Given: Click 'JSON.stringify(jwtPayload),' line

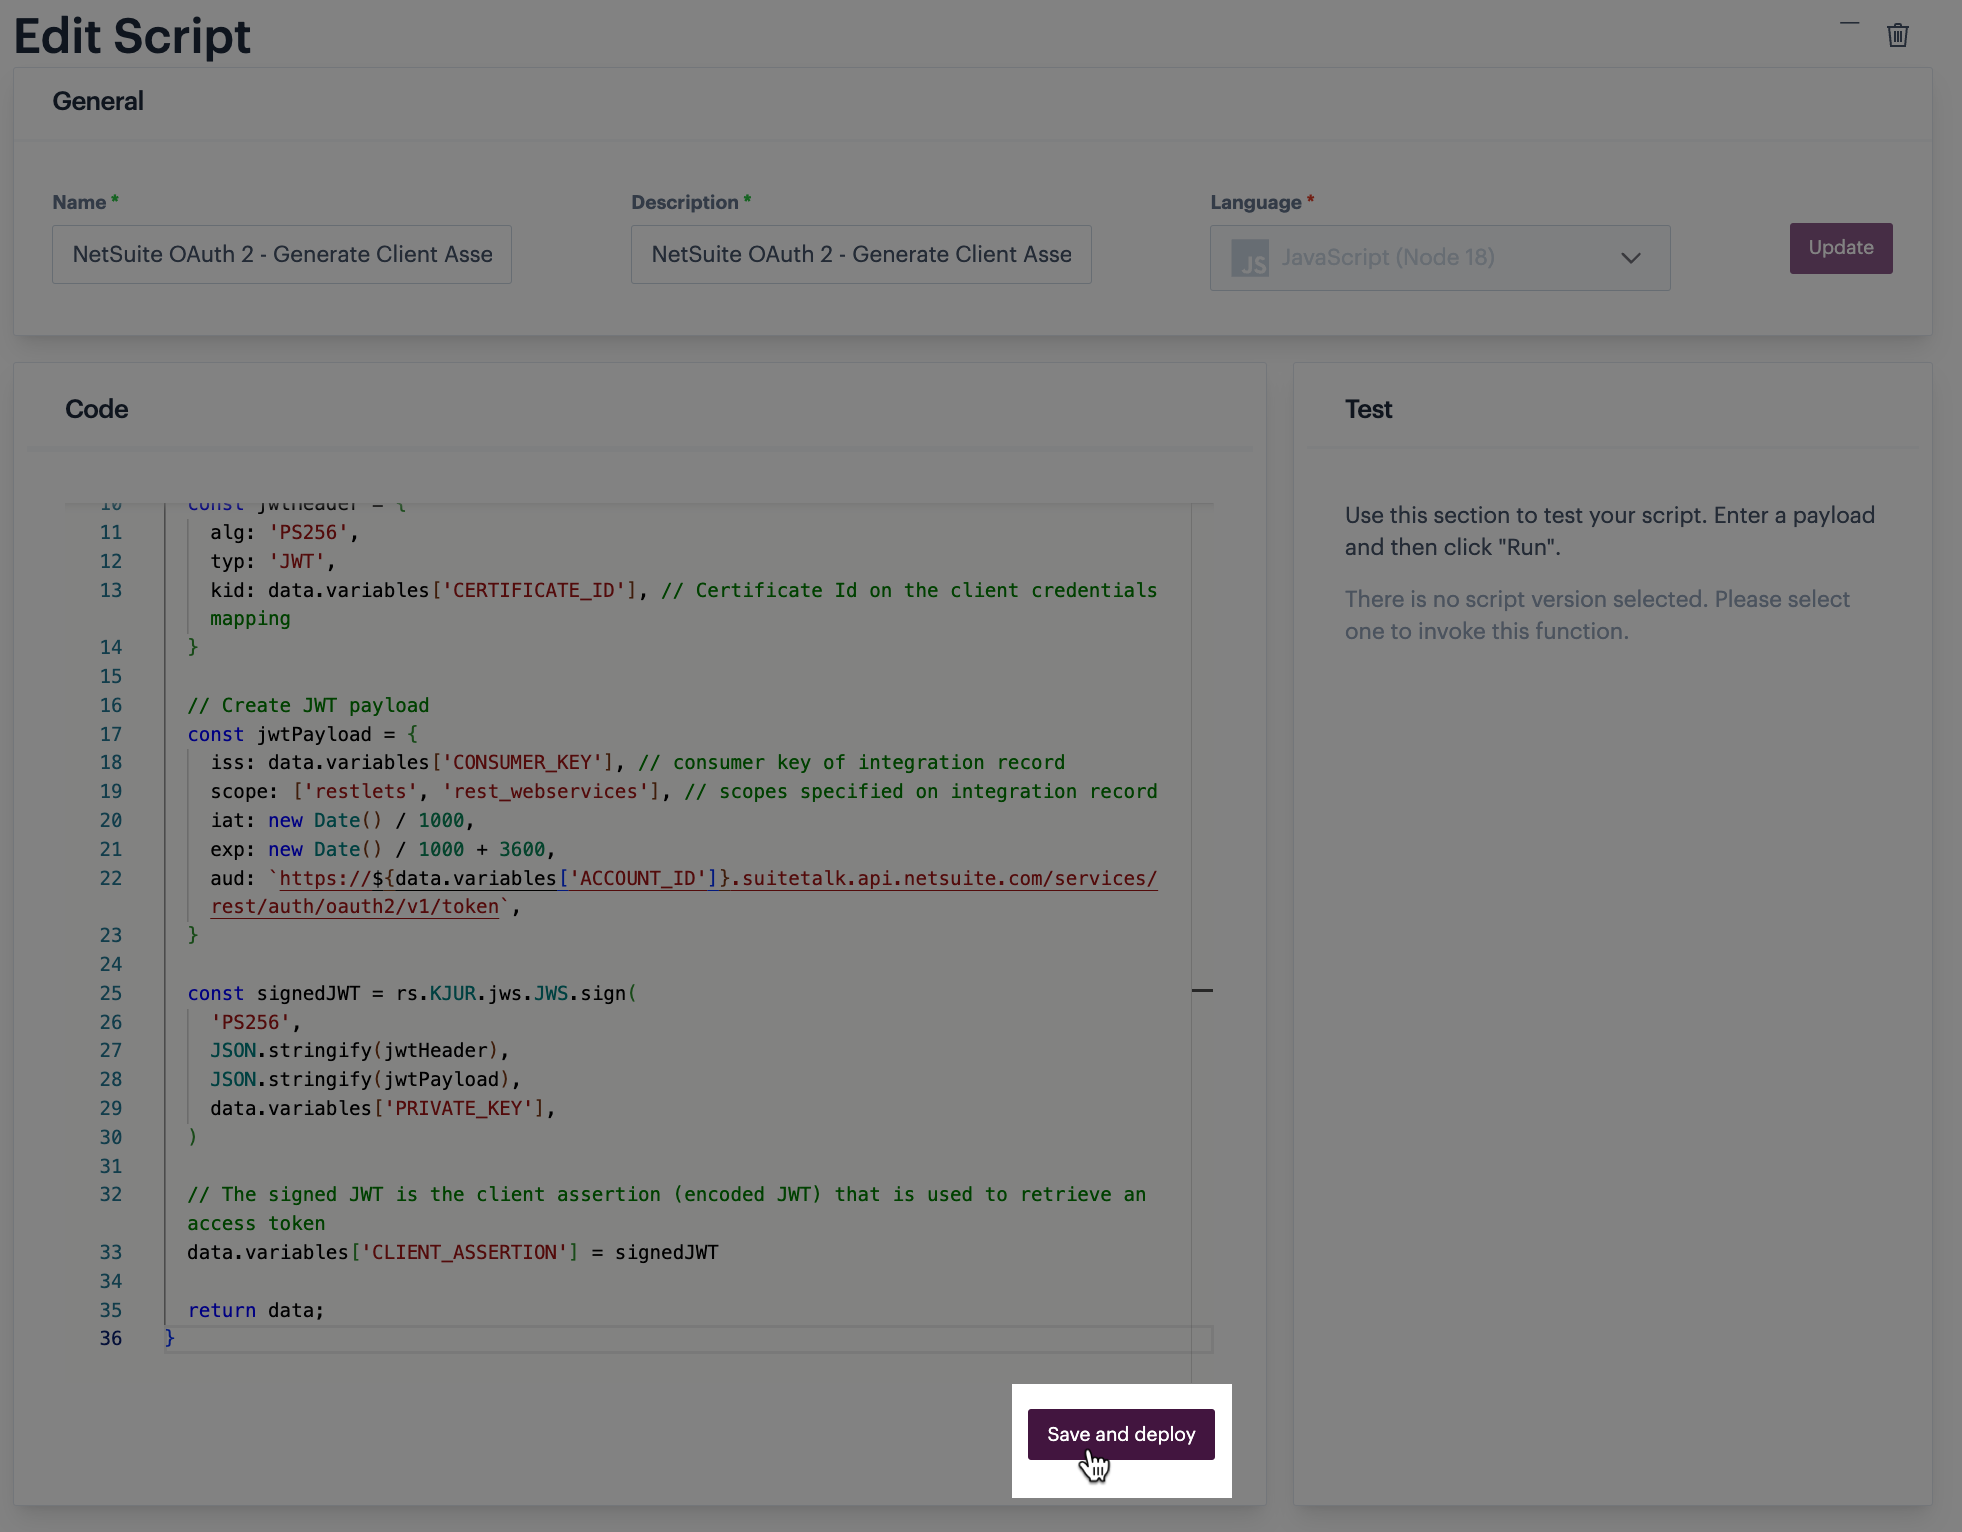Looking at the screenshot, I should tap(365, 1079).
